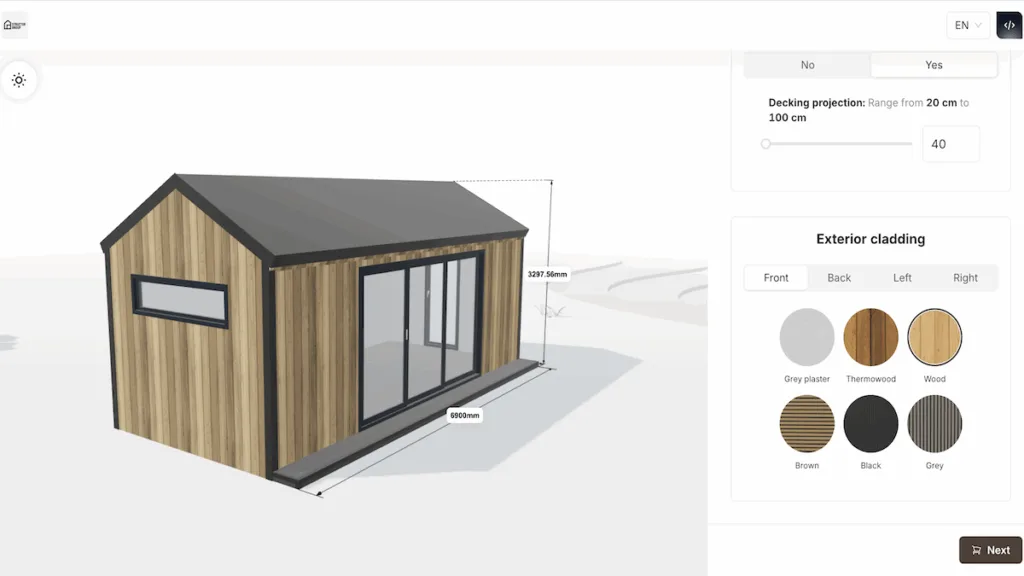
Task: Select the Yes decking option
Action: coord(933,65)
